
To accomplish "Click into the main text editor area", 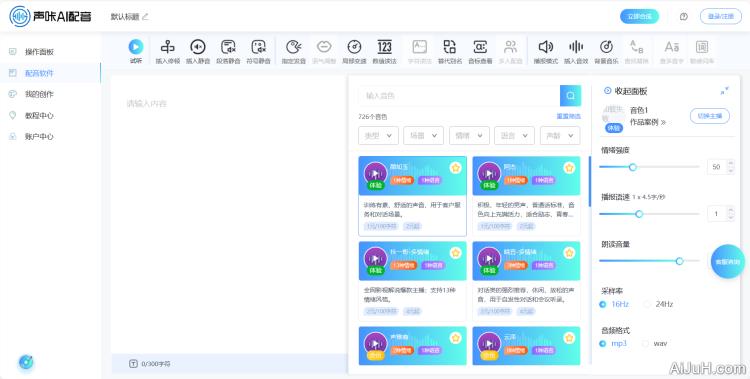I will (230, 215).
